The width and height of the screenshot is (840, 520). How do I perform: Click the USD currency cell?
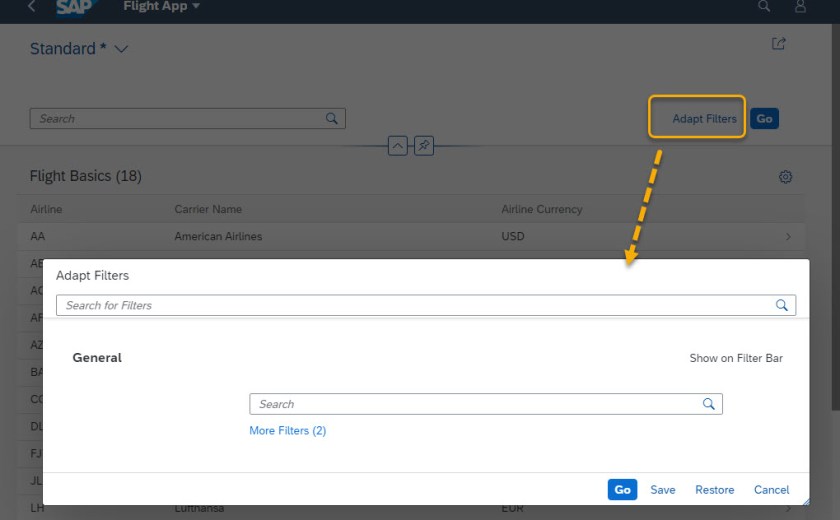point(513,237)
